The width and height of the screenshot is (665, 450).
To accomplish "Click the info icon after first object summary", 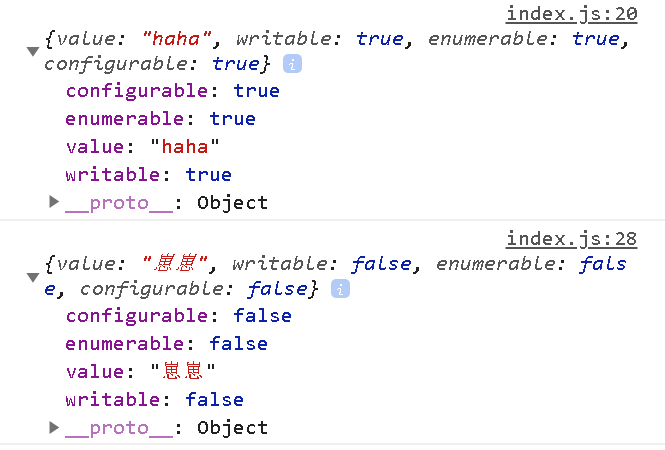I will point(293,64).
